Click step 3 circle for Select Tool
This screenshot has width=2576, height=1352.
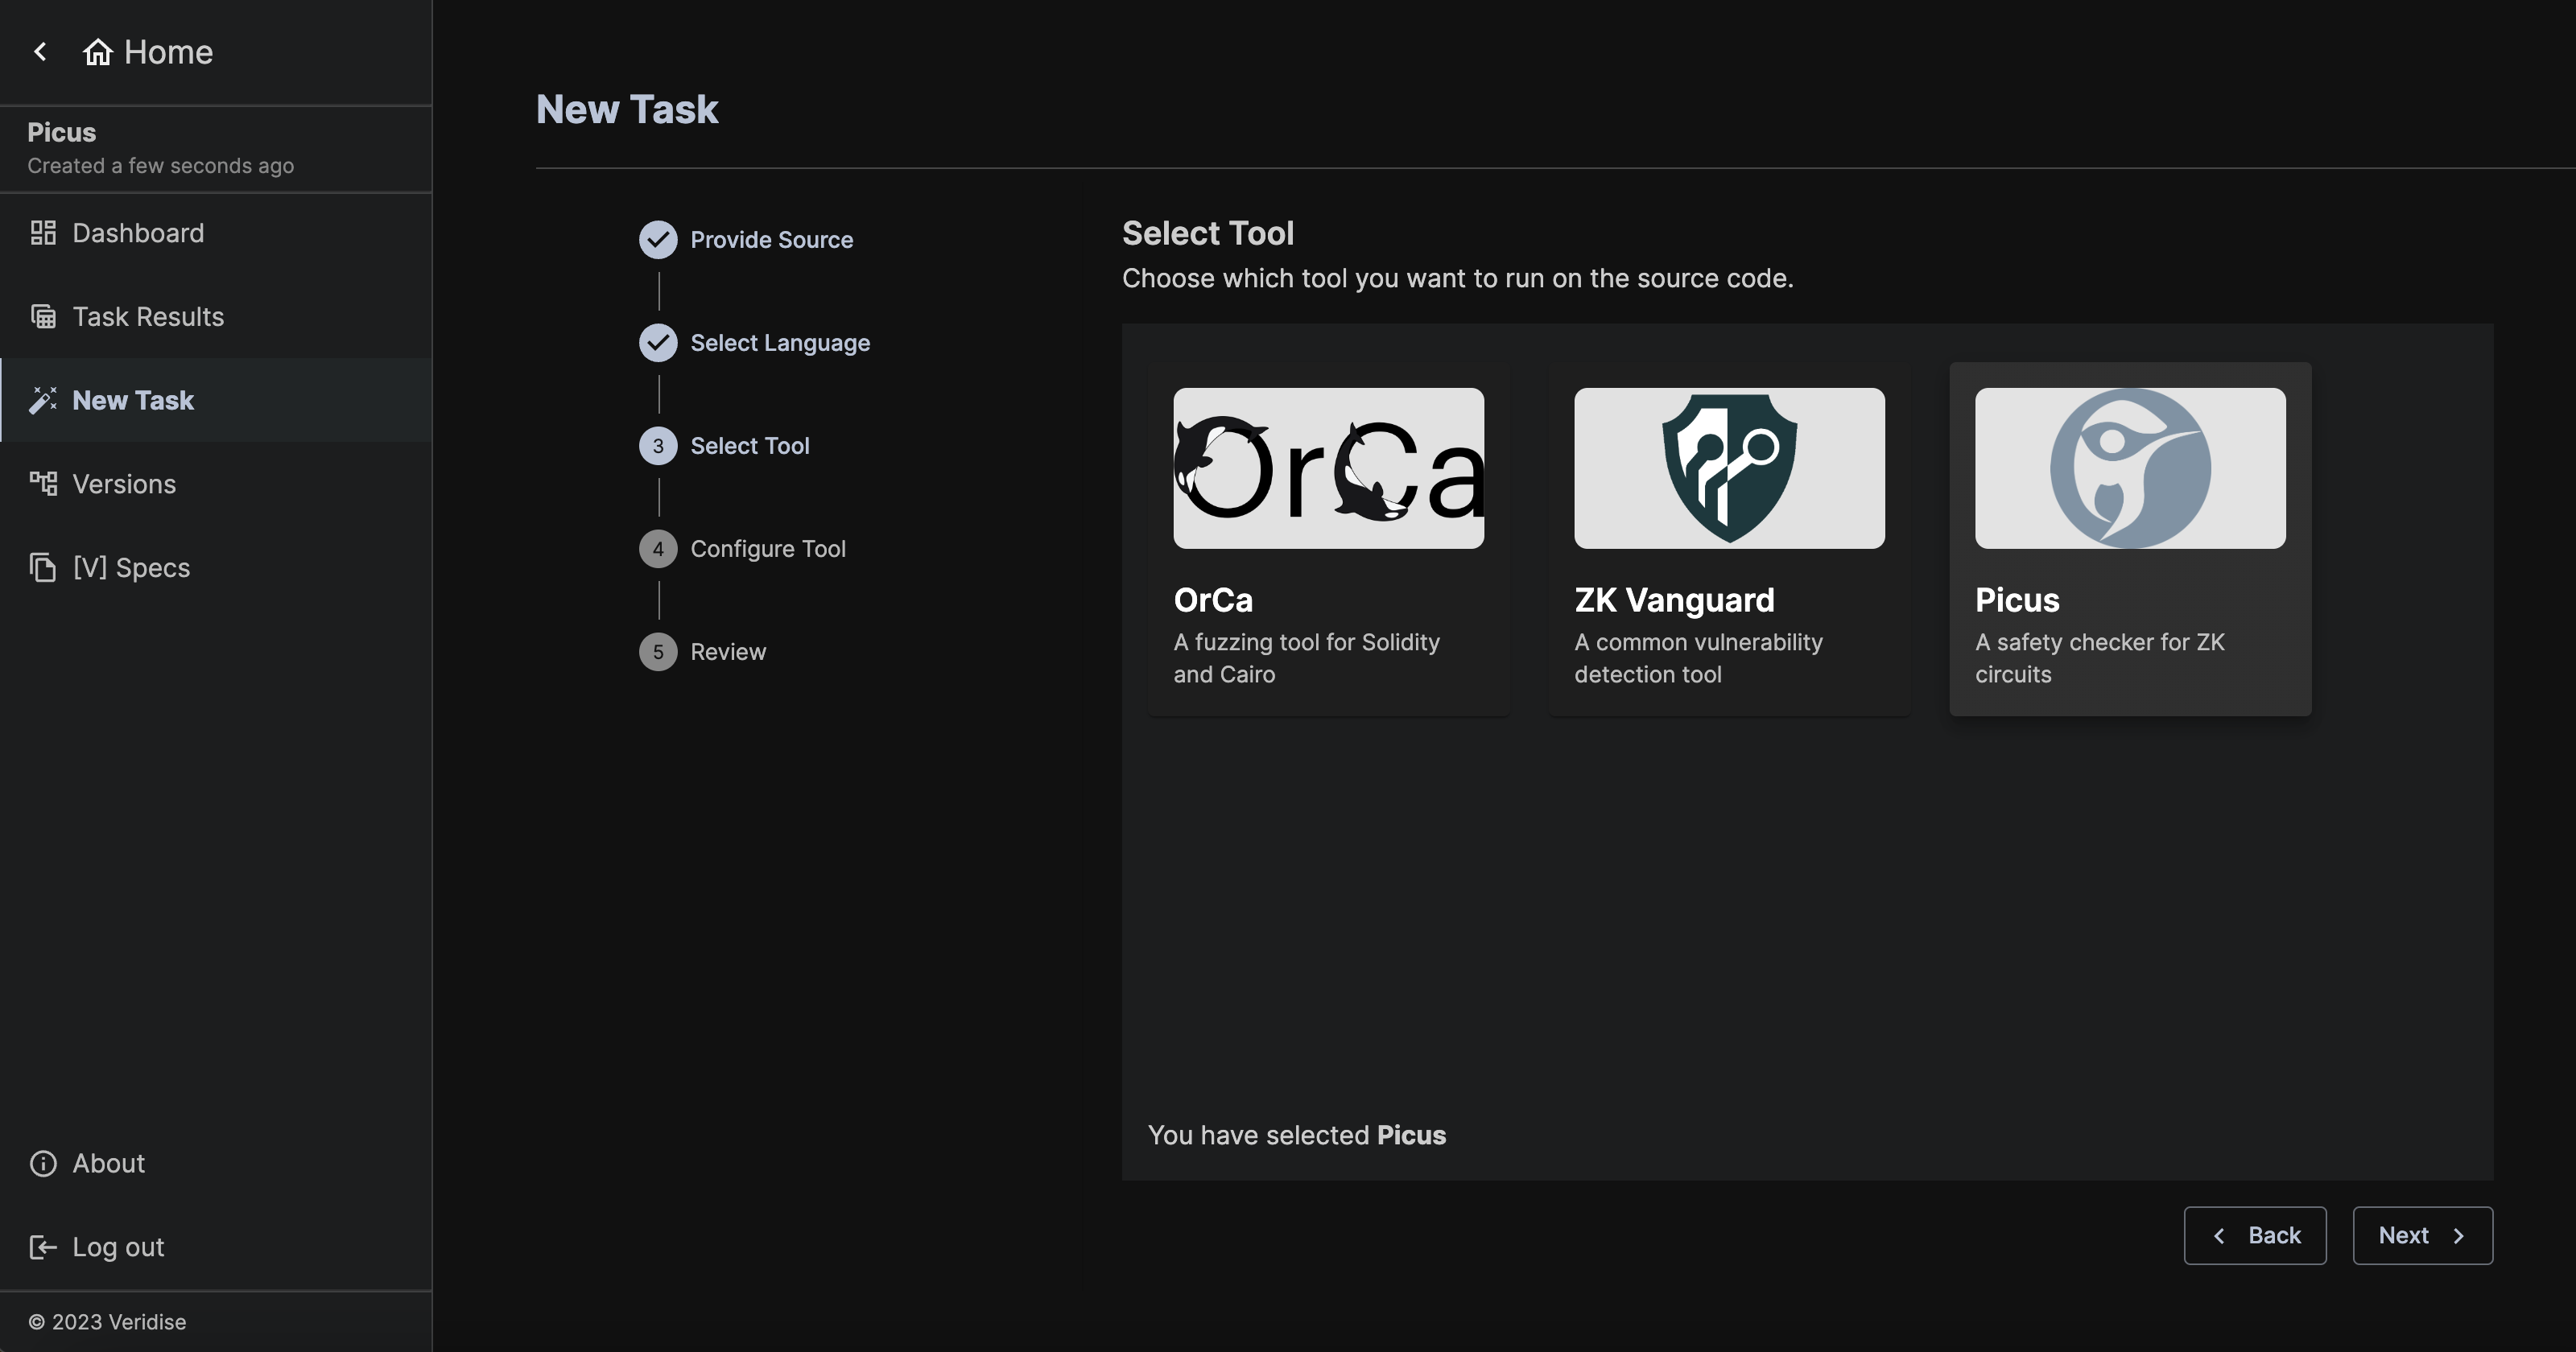point(658,446)
